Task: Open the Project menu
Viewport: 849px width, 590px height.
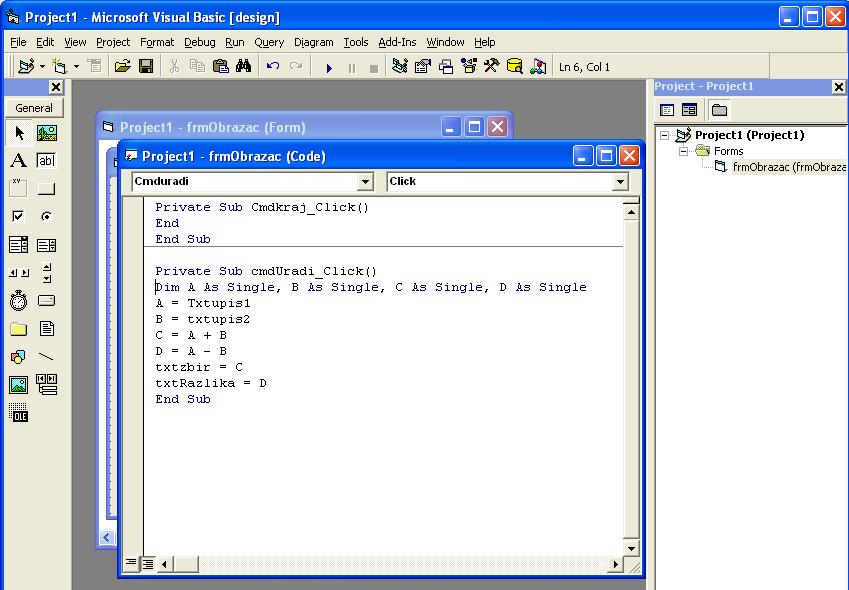Action: 113,42
